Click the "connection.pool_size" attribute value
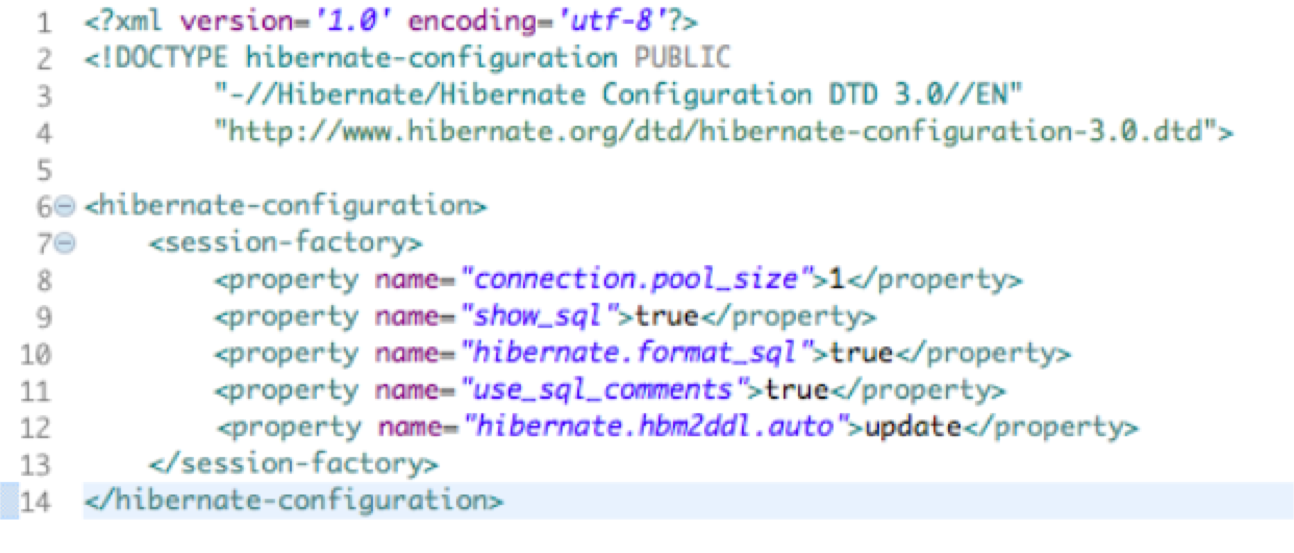This screenshot has height=553, width=1294. (x=643, y=280)
